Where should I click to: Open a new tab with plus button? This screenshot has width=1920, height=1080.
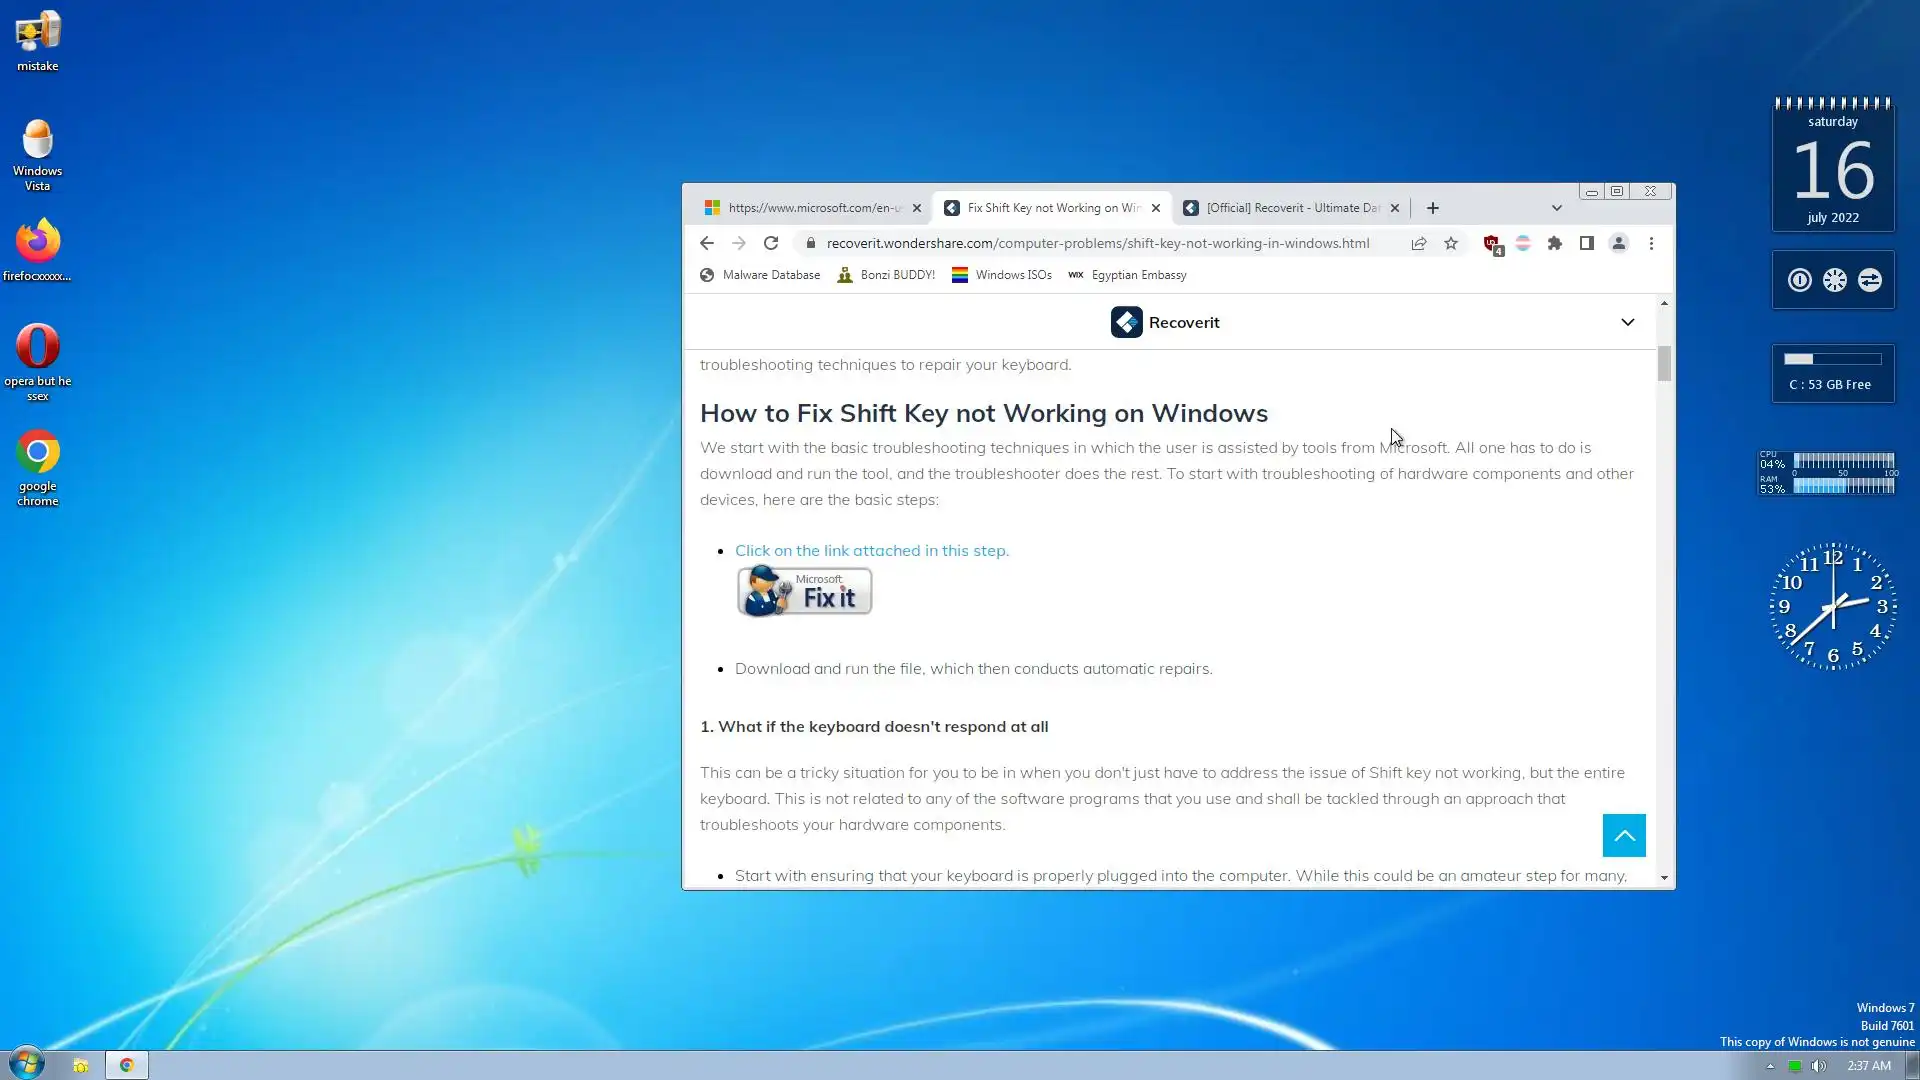pyautogui.click(x=1432, y=208)
